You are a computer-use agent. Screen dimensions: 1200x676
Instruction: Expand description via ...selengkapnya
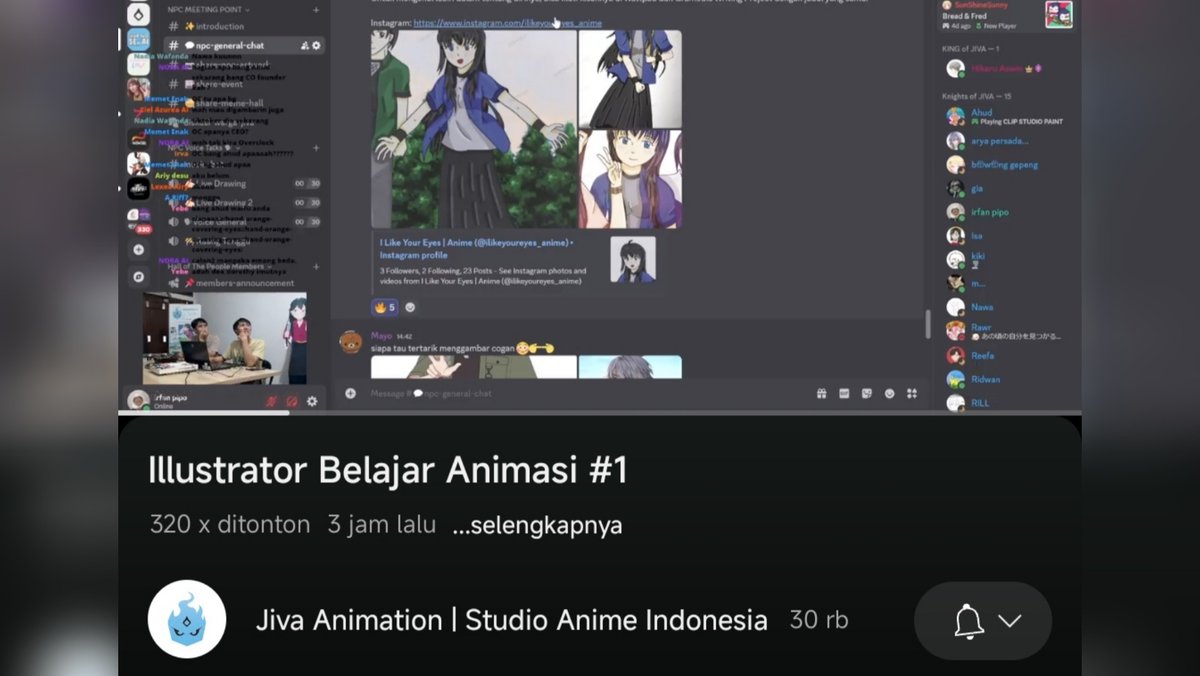(x=537, y=525)
